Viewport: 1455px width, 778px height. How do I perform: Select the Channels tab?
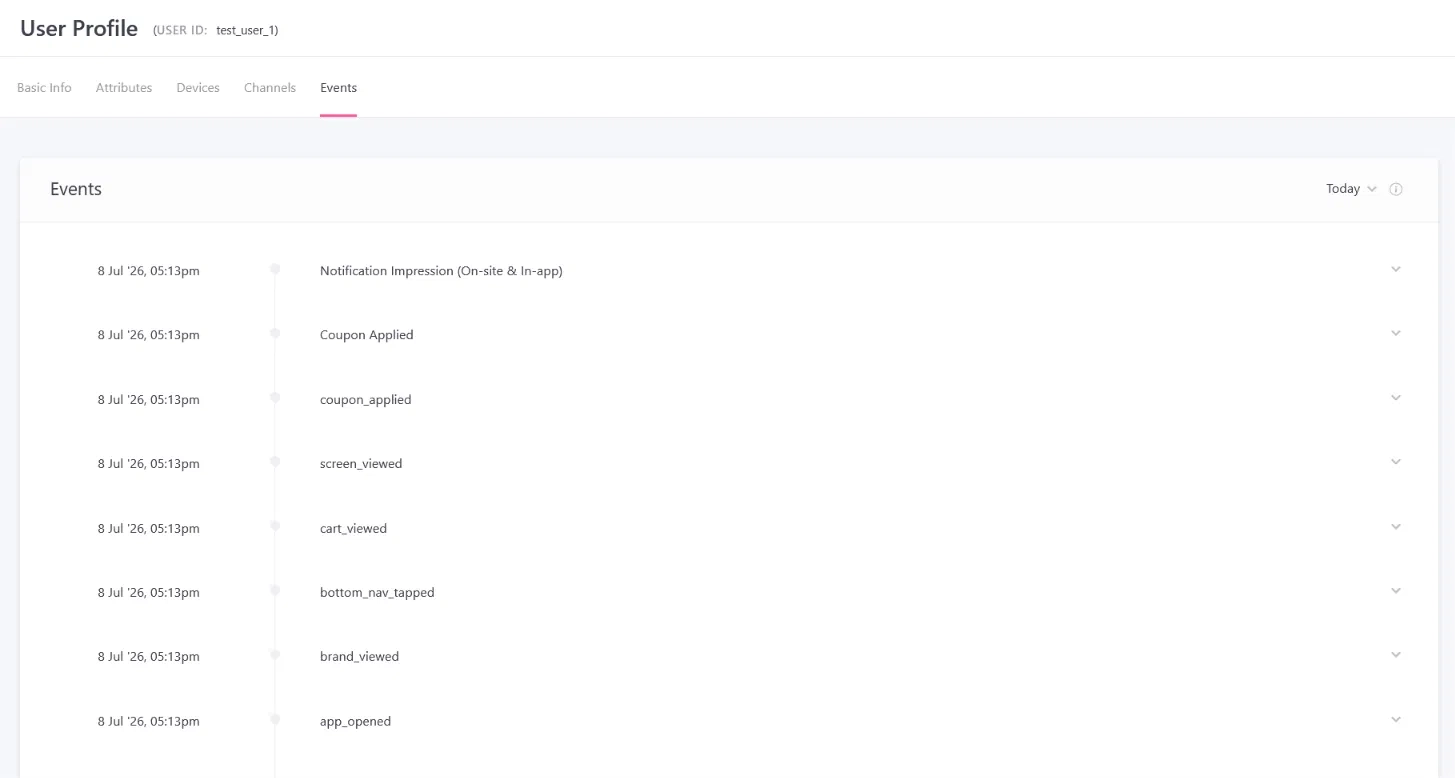click(270, 88)
